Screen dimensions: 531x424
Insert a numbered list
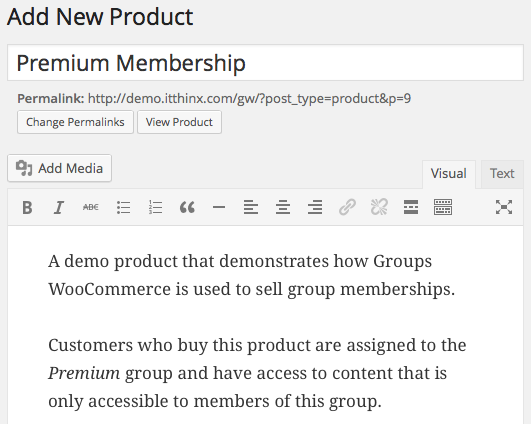coord(155,207)
